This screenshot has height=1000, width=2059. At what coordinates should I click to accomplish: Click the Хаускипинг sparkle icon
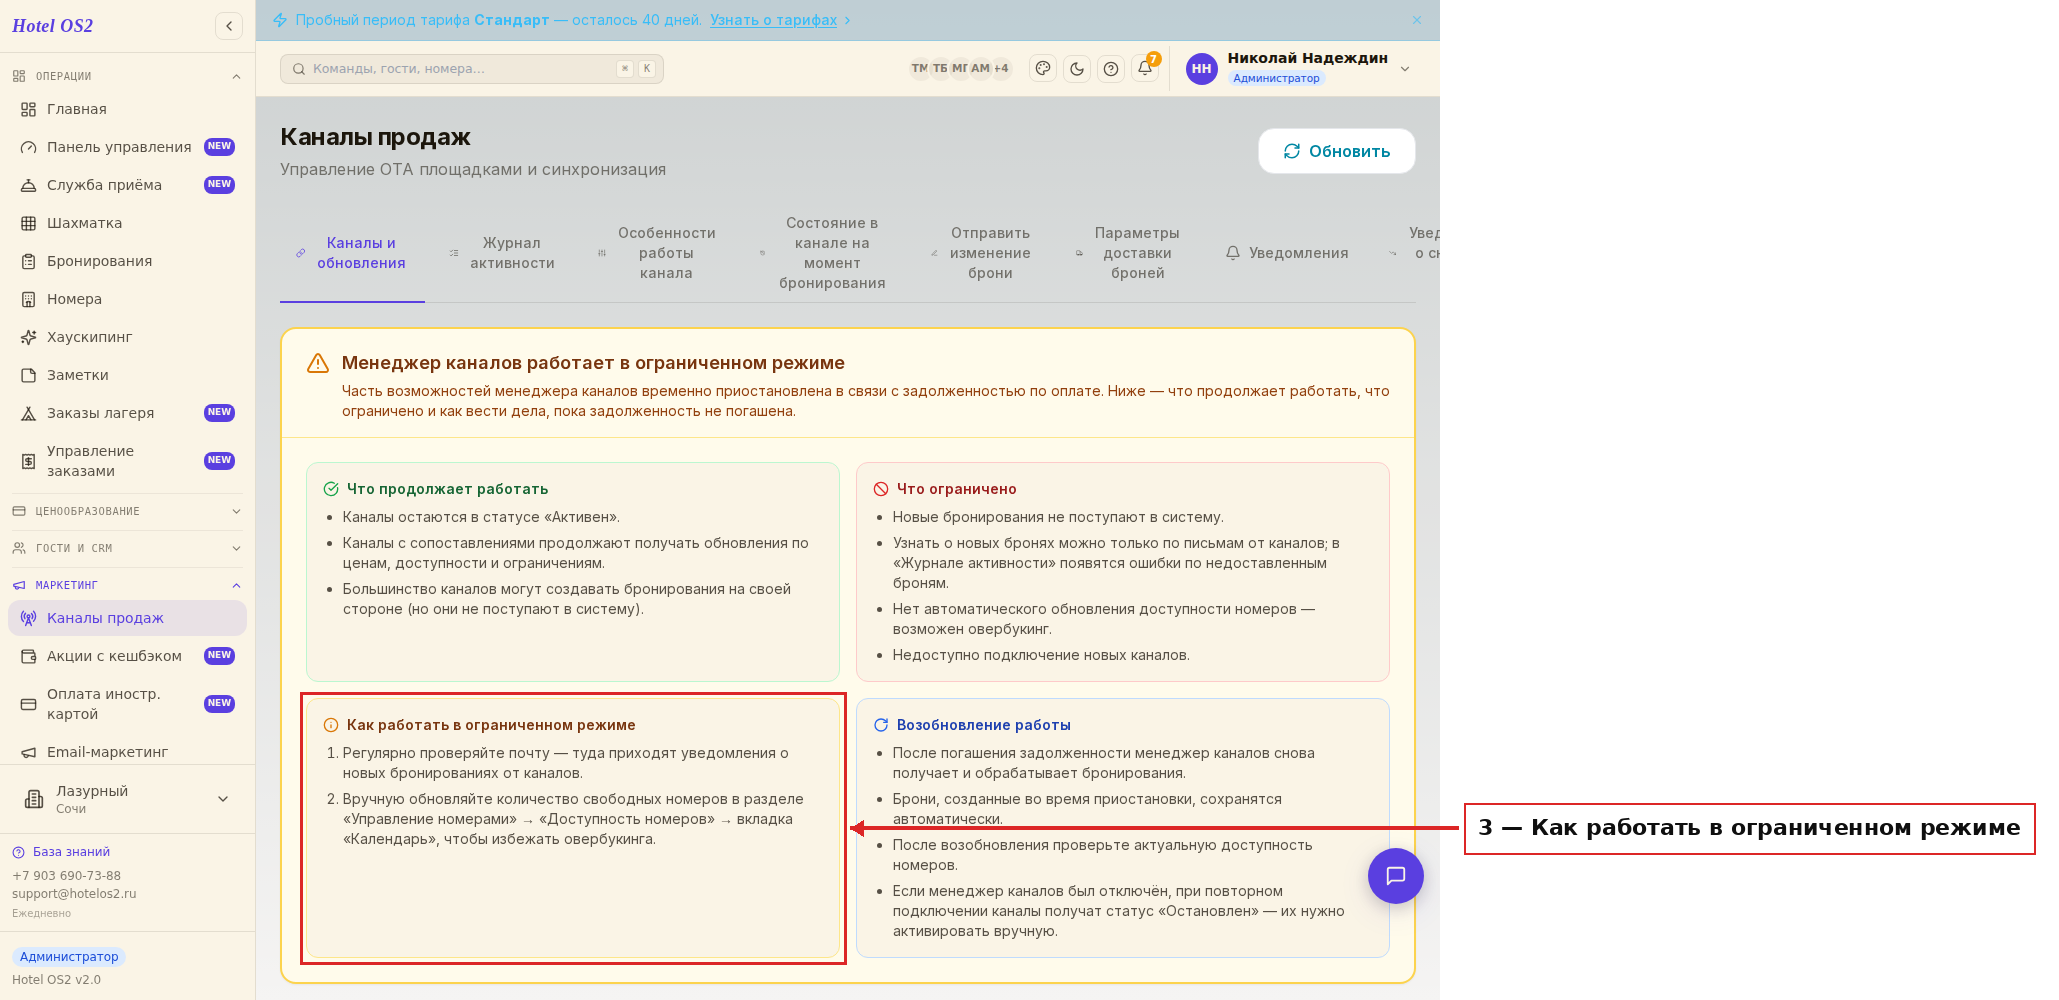tap(29, 337)
